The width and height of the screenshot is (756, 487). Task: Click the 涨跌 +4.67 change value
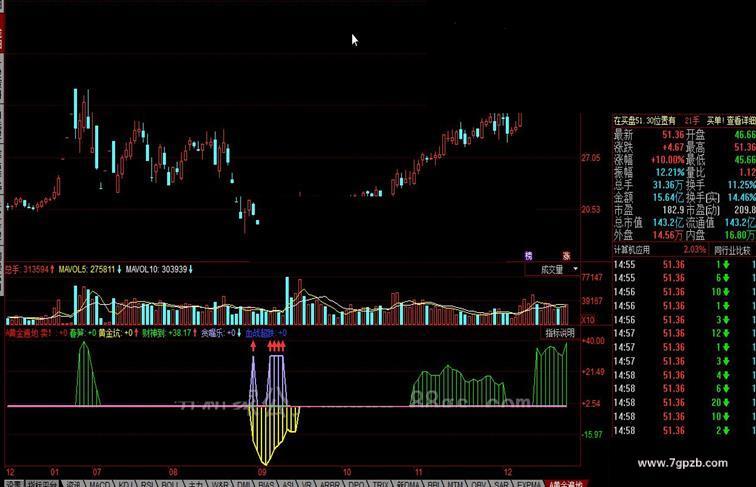click(673, 147)
